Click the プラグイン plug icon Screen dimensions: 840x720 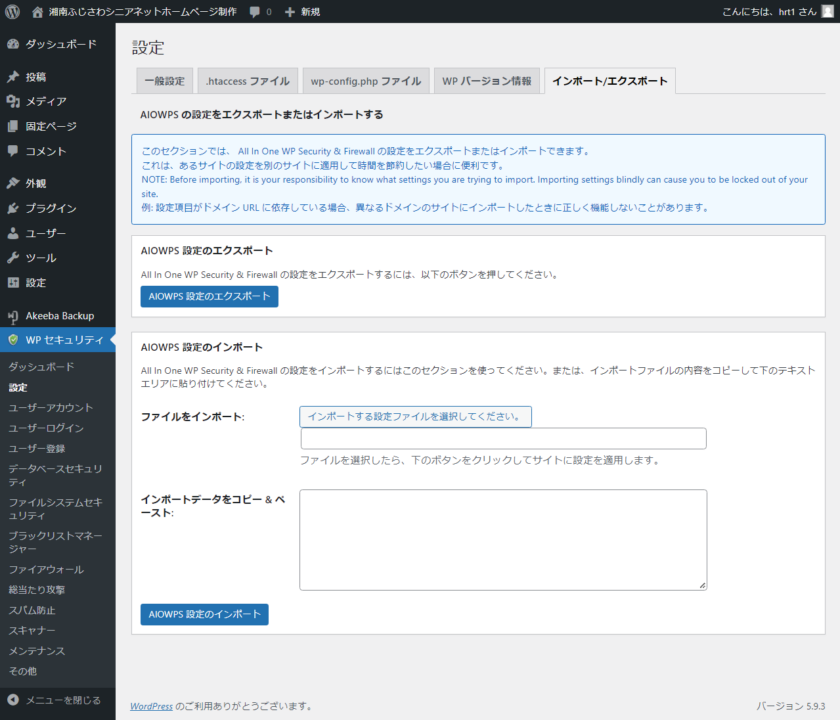(x=13, y=208)
